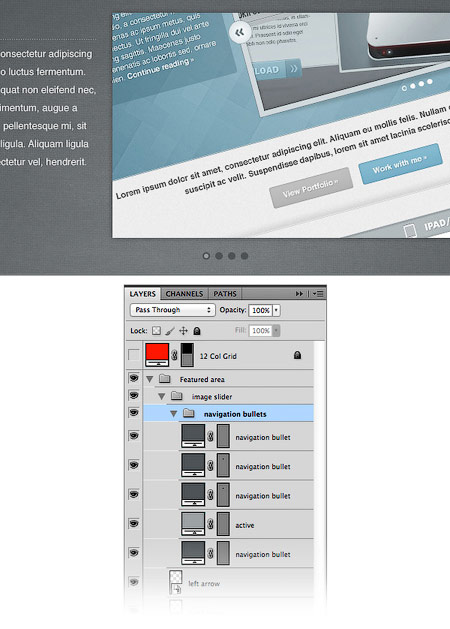Click the link icon on active layer
This screenshot has width=450, height=629.
[210, 524]
